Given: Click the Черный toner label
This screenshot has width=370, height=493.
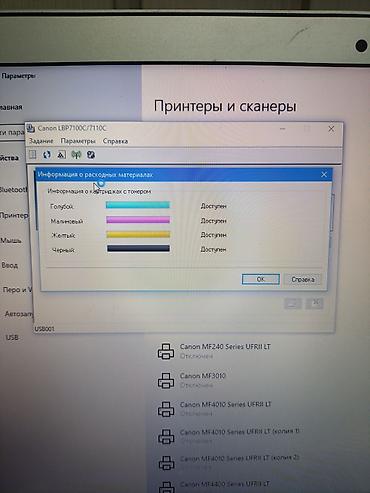Looking at the screenshot, I should tap(63, 250).
